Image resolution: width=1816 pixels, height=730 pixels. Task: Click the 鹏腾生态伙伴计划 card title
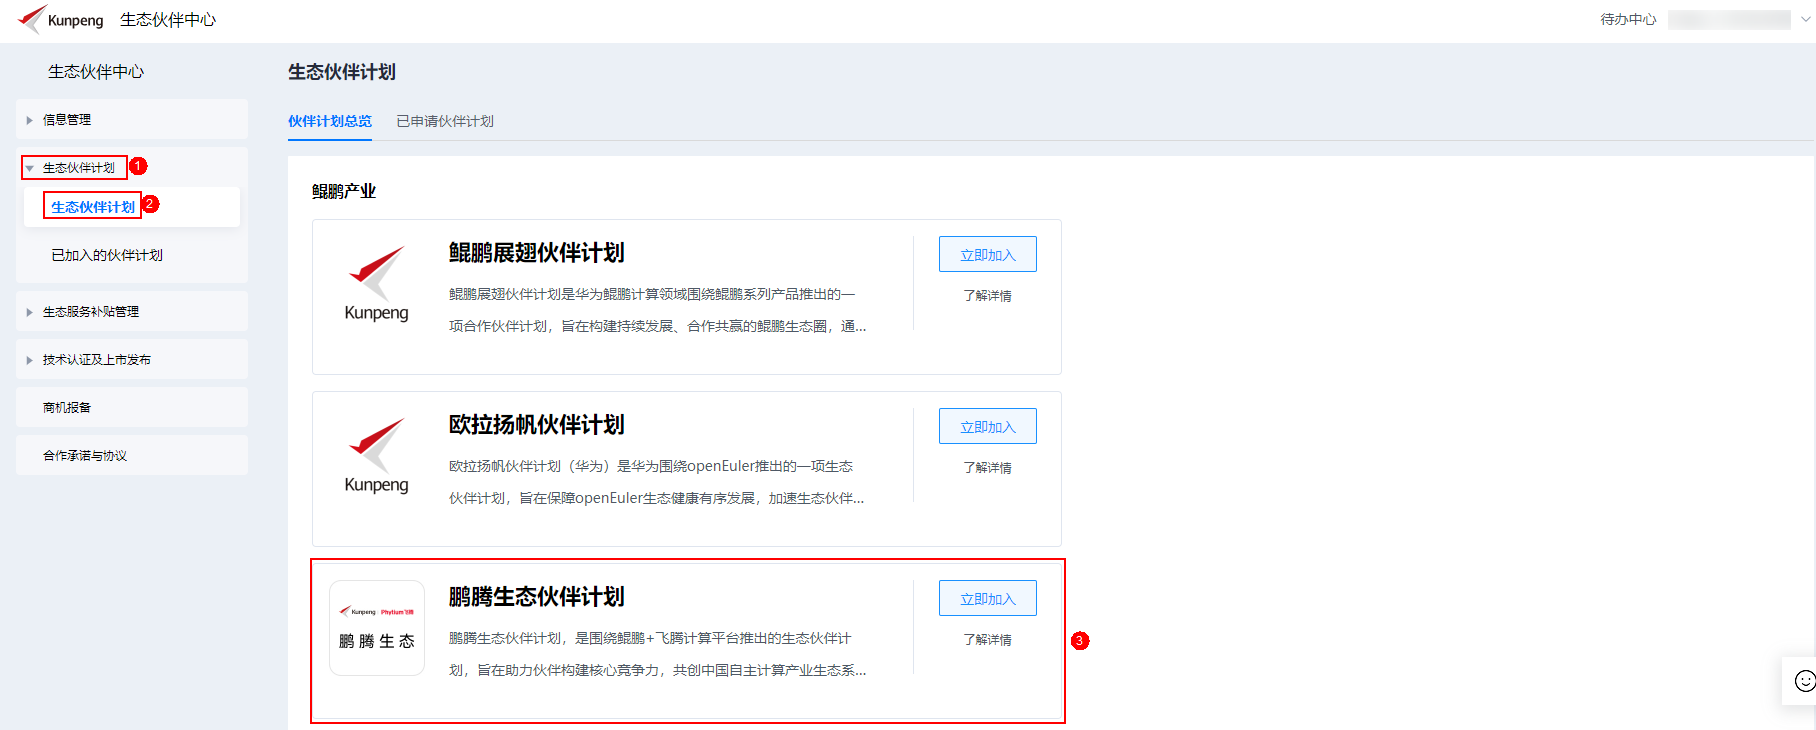click(537, 597)
